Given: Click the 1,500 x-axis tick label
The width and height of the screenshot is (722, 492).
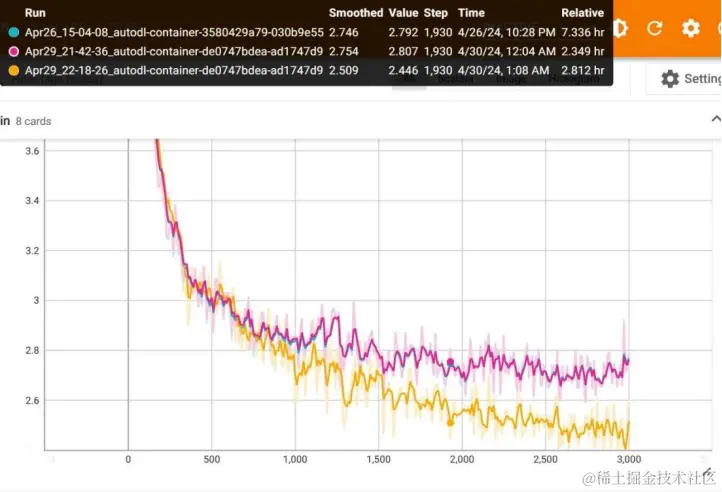Looking at the screenshot, I should pos(378,459).
